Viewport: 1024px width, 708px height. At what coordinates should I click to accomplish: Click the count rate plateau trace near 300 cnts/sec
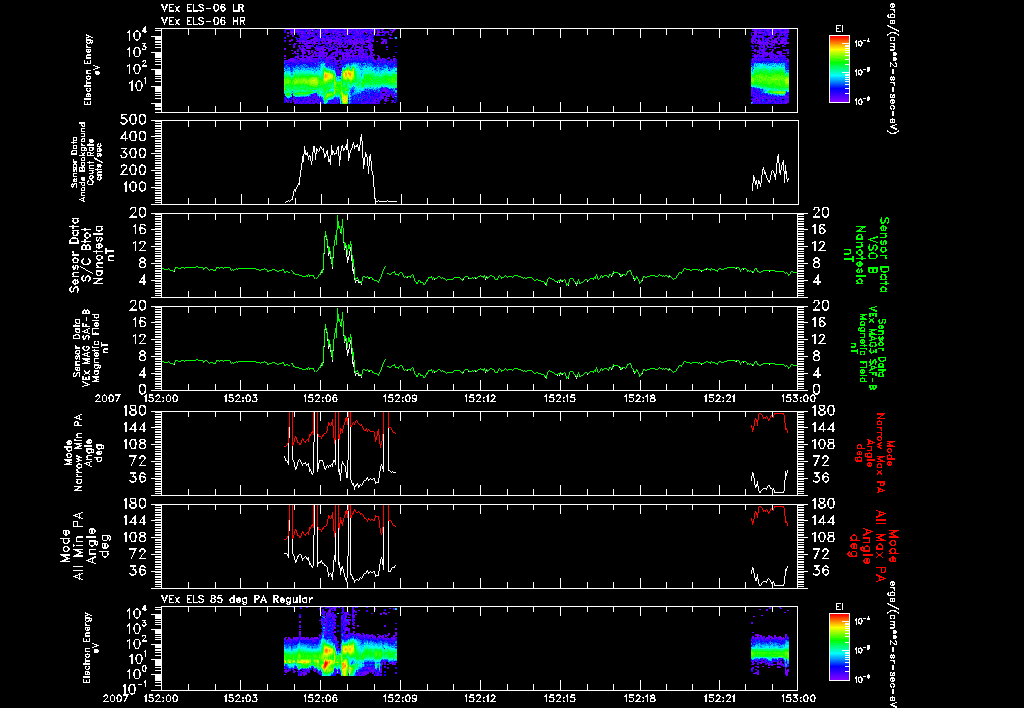pos(333,153)
